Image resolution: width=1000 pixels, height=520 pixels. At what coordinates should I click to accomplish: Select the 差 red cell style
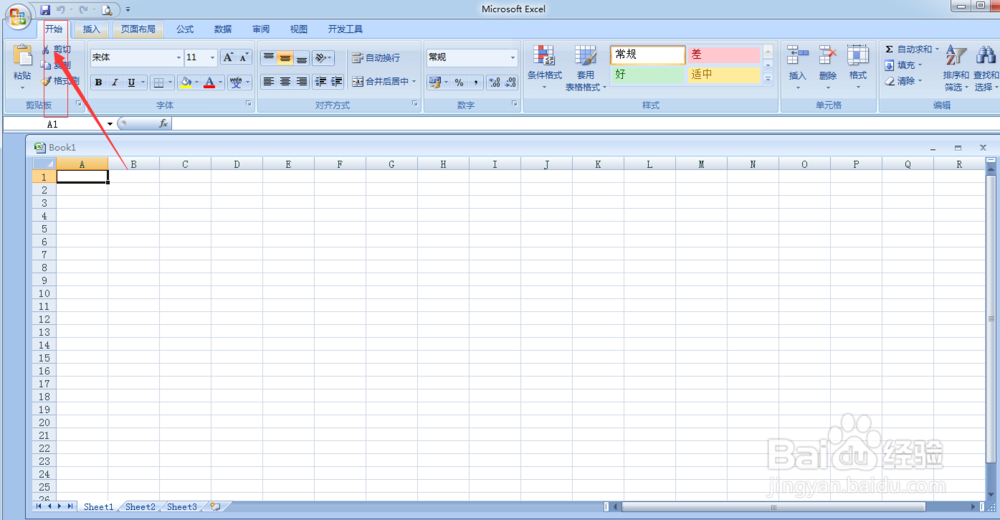click(x=723, y=55)
